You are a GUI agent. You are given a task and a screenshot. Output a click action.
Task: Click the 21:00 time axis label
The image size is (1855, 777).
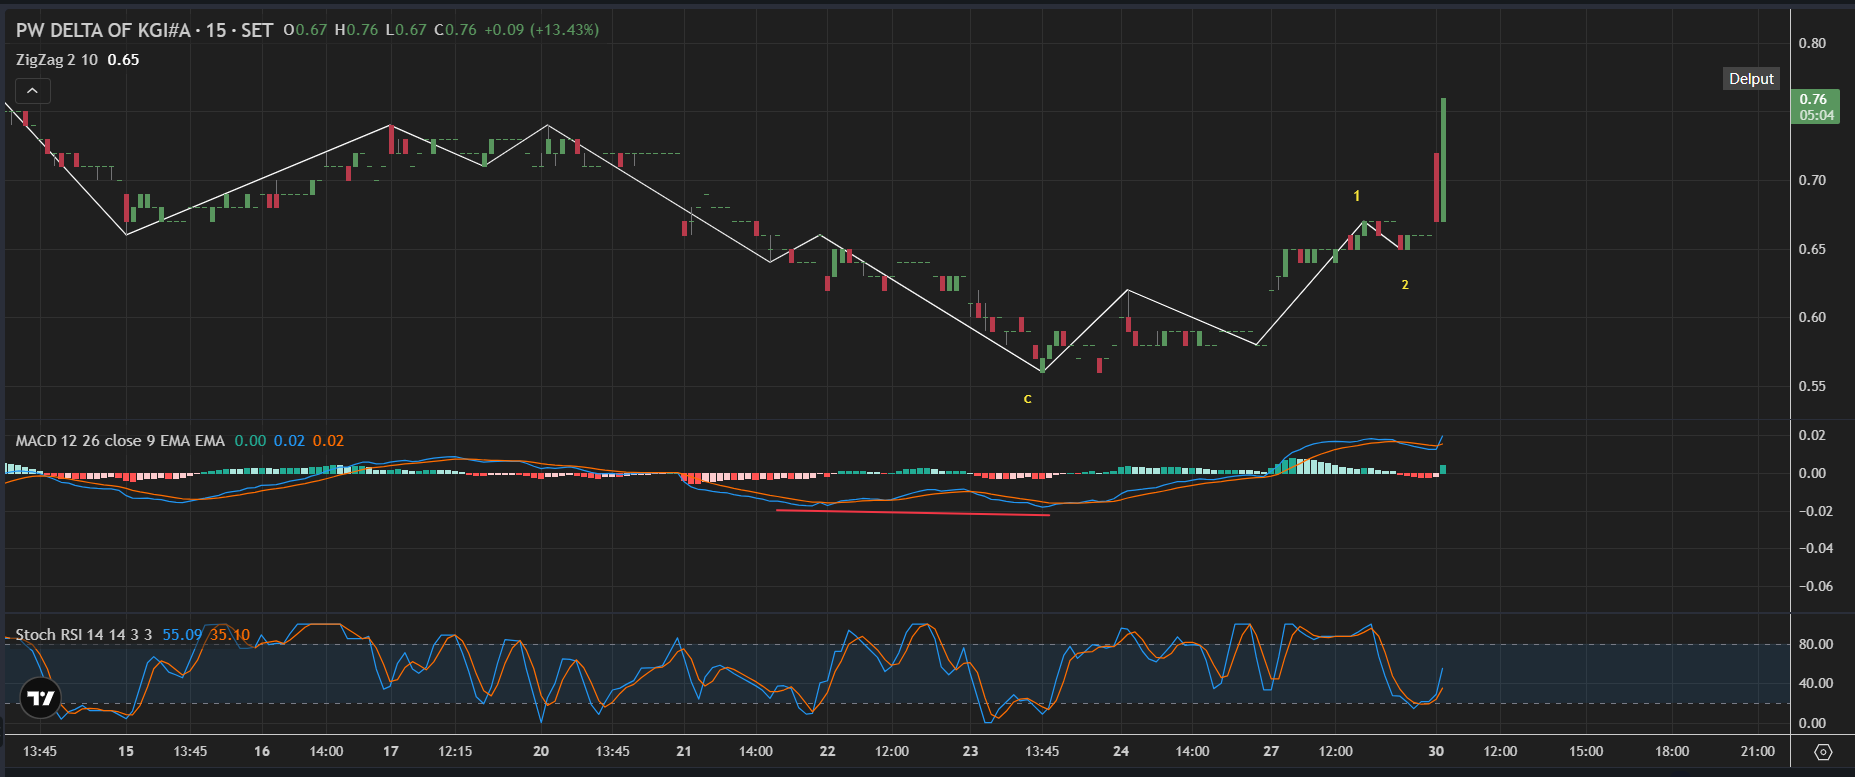(1758, 751)
